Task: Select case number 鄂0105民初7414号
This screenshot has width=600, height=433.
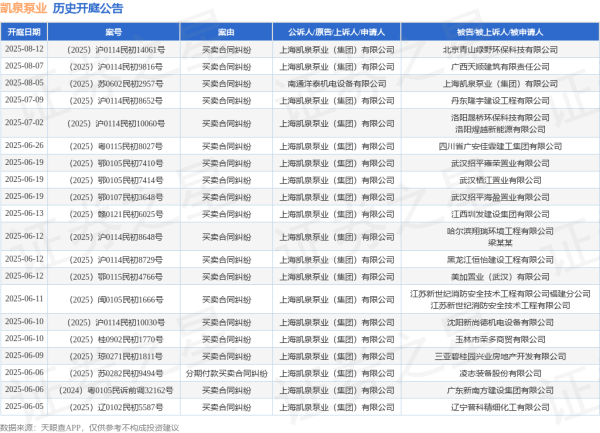Action: (130, 180)
